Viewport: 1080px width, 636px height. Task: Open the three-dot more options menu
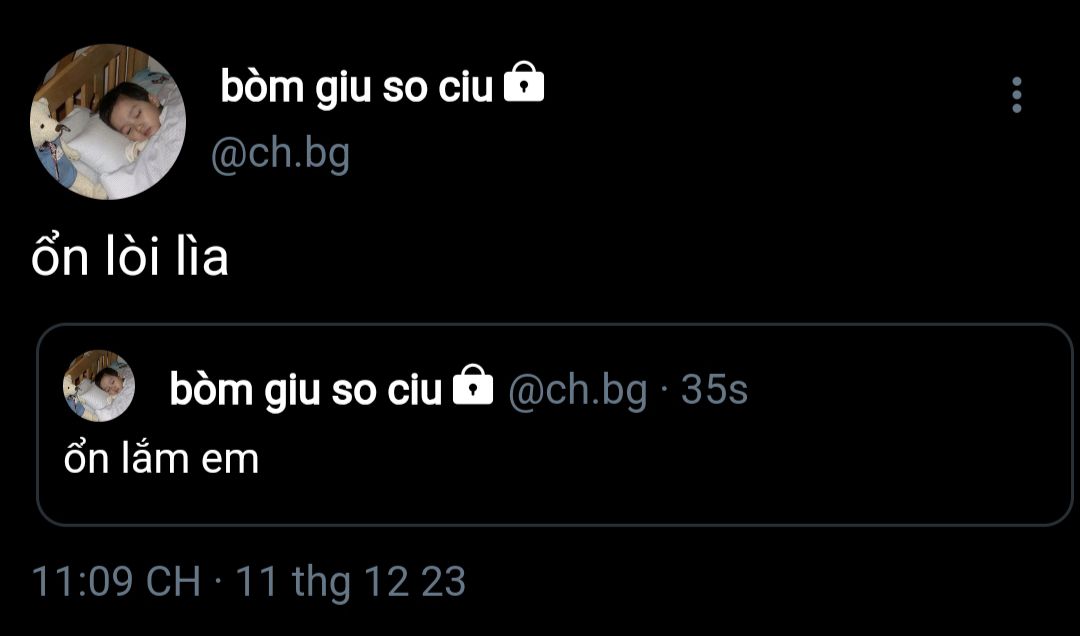click(1017, 95)
